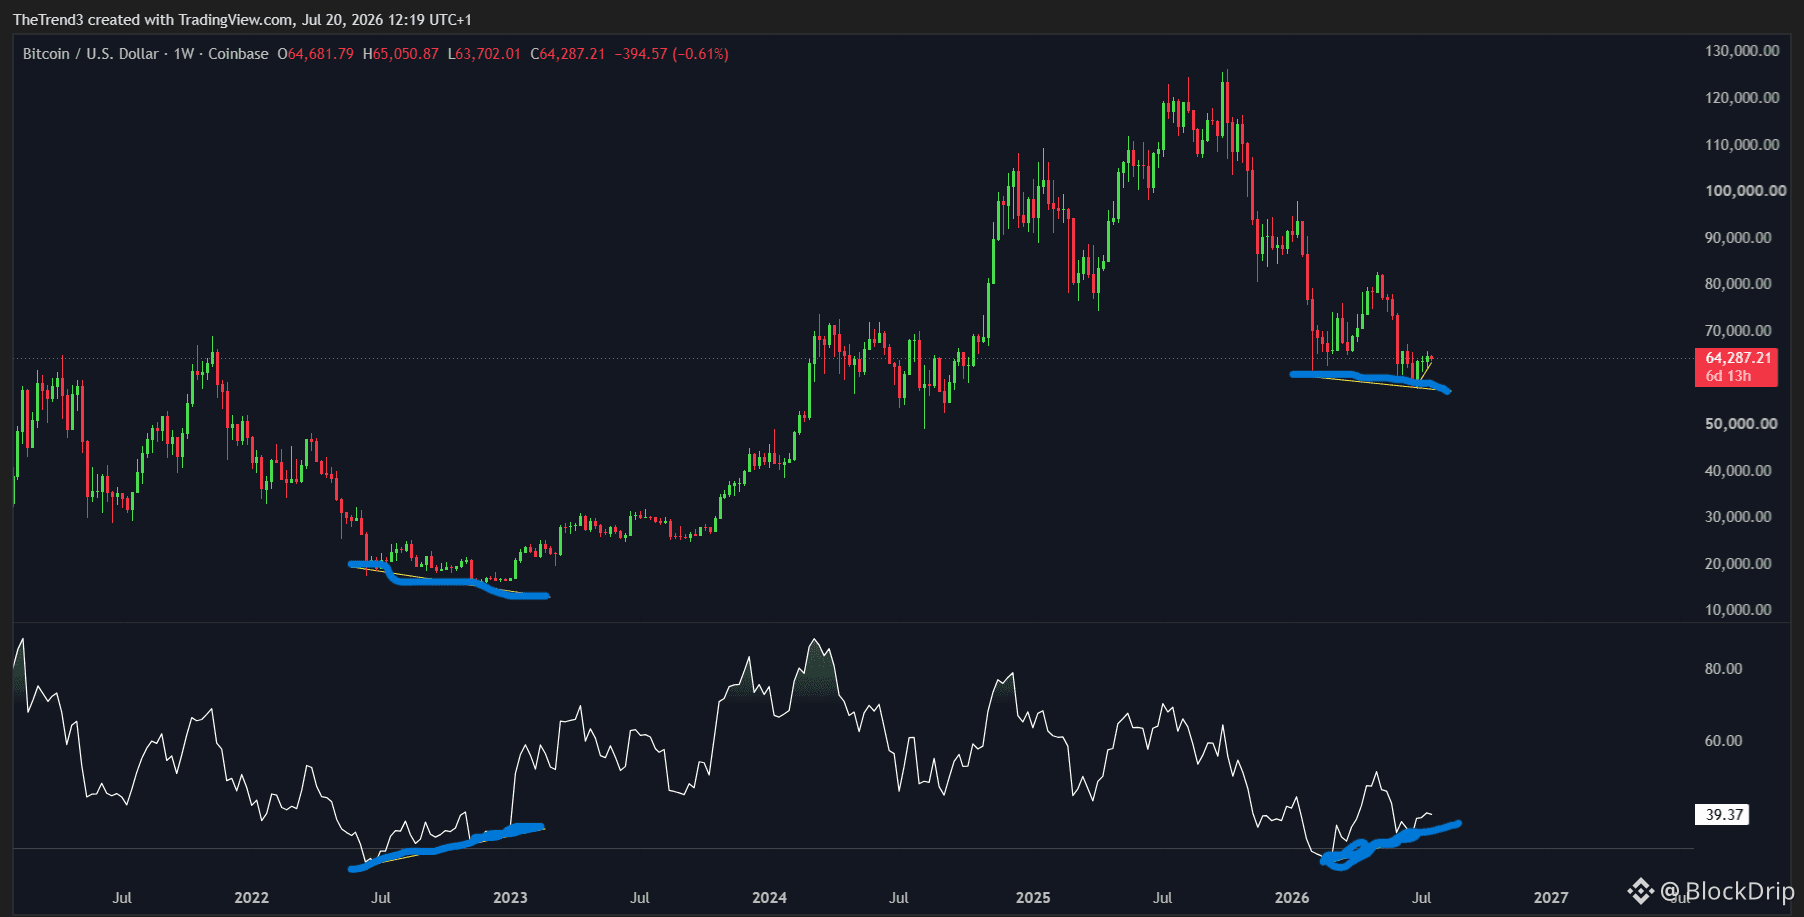This screenshot has width=1804, height=917.
Task: Click the Jul label preceding 2022
Action: pos(122,898)
